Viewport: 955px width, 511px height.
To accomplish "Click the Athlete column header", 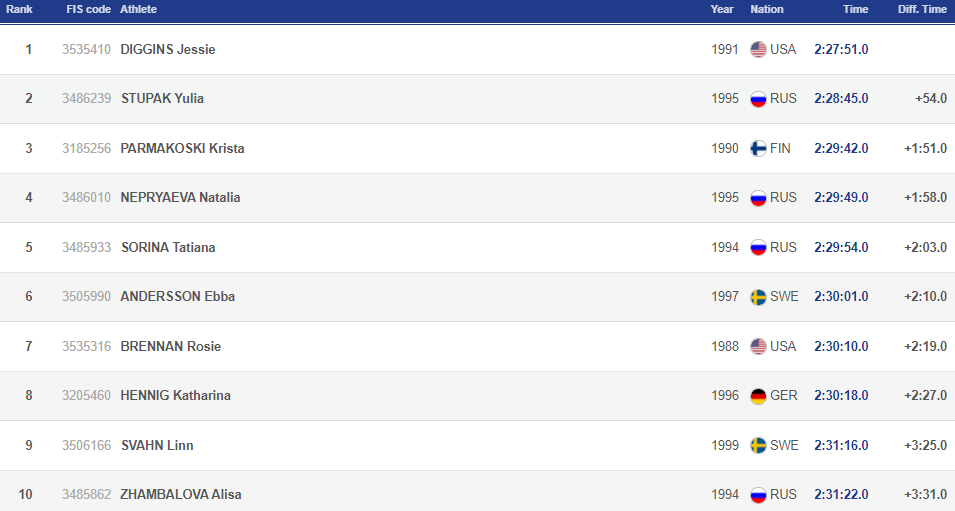I will (x=138, y=9).
